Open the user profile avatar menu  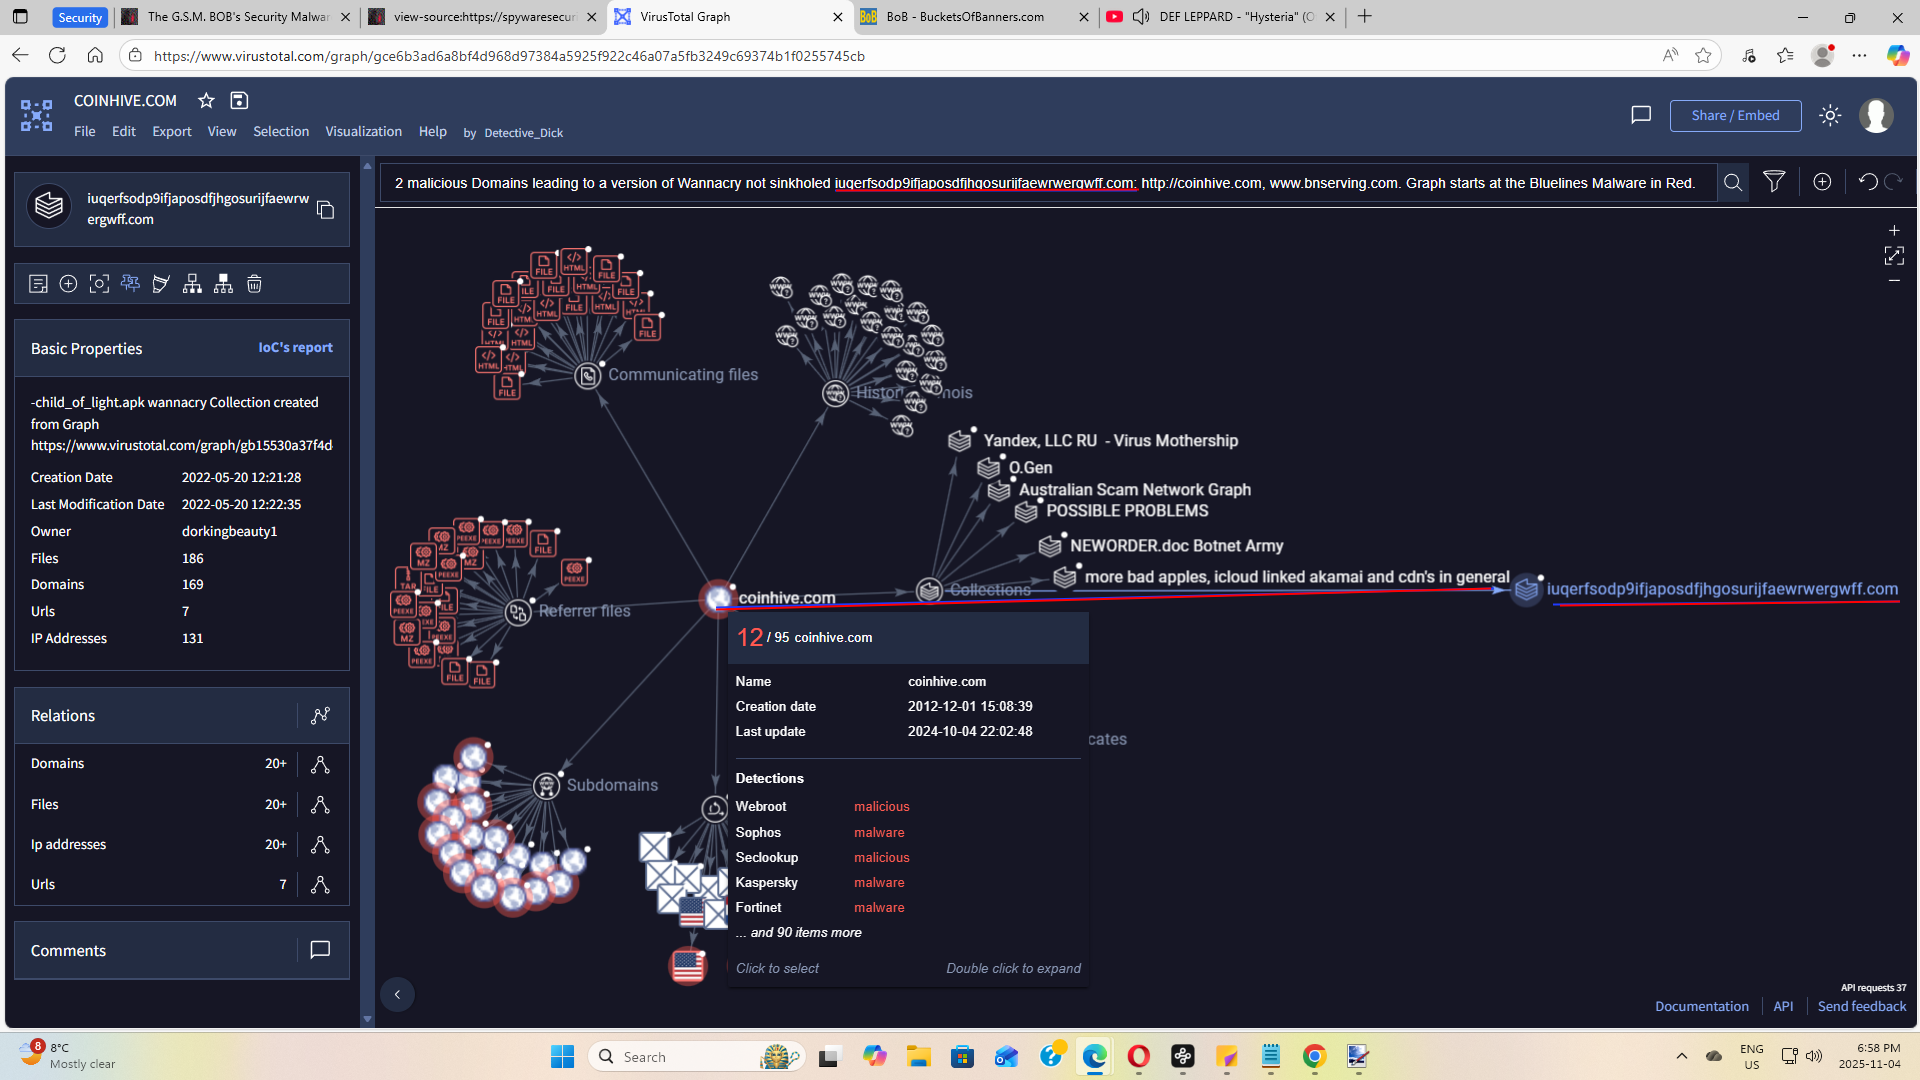1876,115
